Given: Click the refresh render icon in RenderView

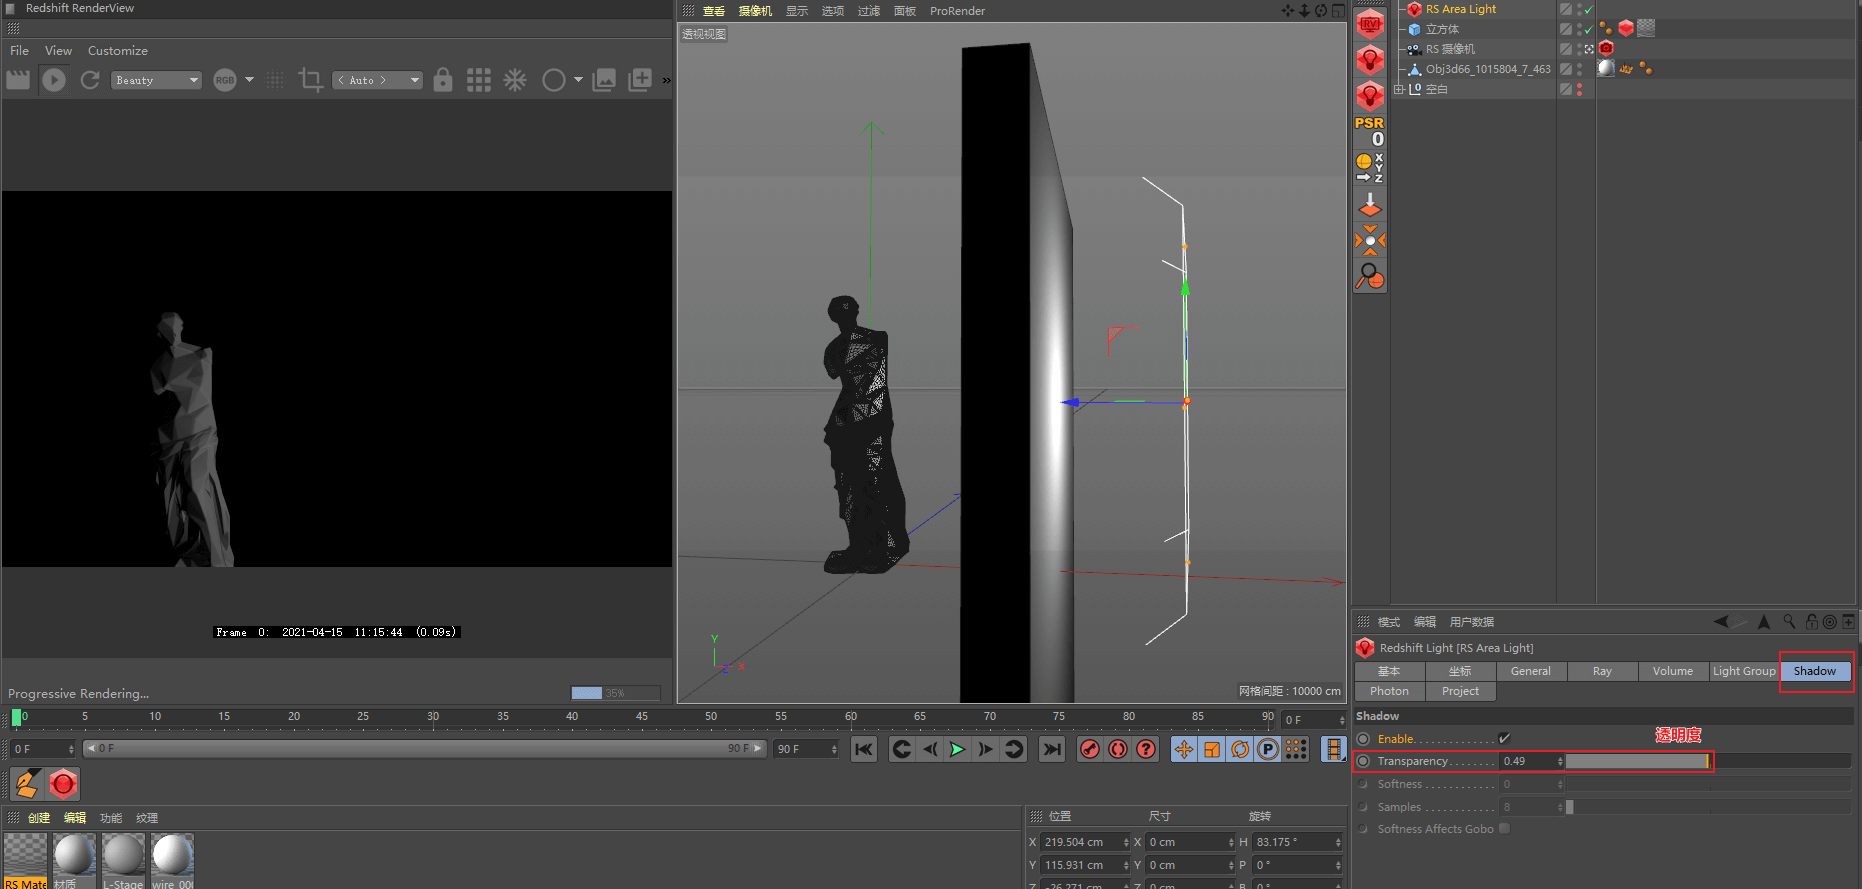Looking at the screenshot, I should tap(90, 80).
